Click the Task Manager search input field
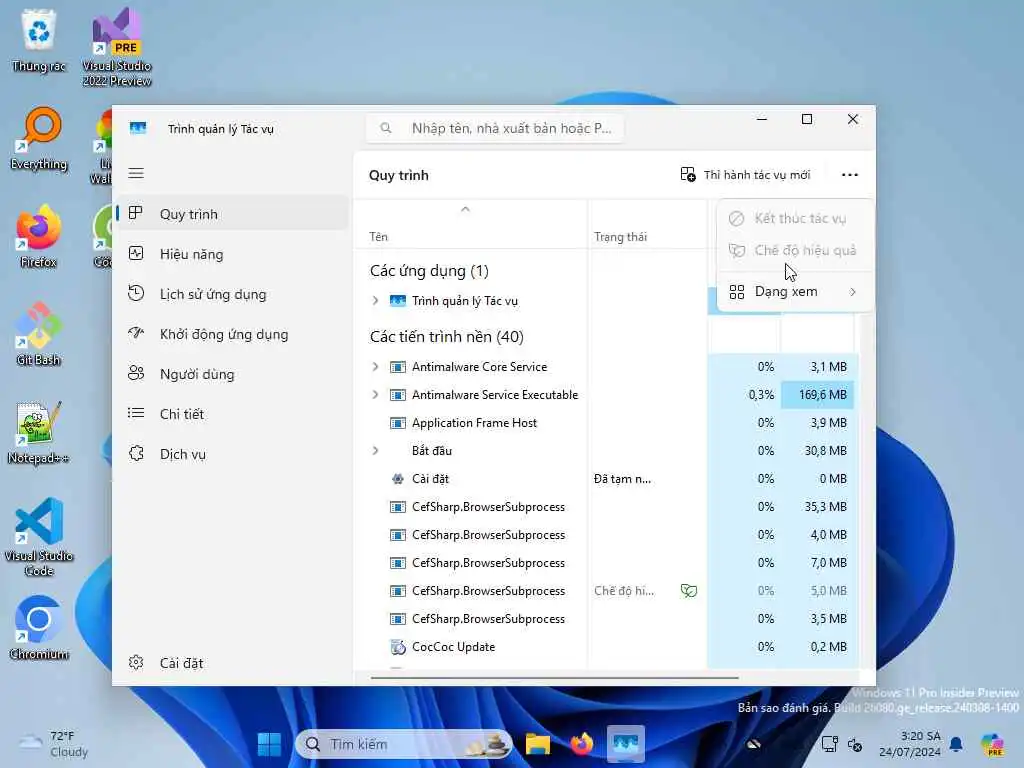Viewport: 1024px width, 768px height. click(494, 128)
